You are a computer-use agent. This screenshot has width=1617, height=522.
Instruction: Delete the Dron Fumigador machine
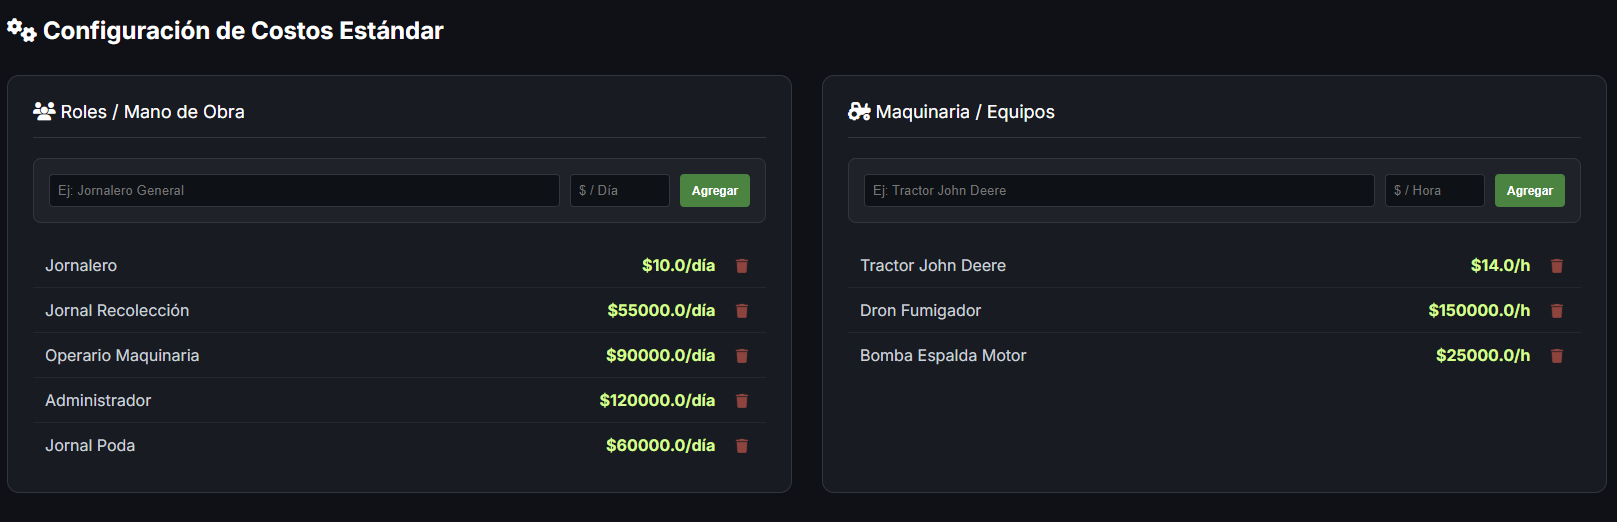[x=1557, y=311]
